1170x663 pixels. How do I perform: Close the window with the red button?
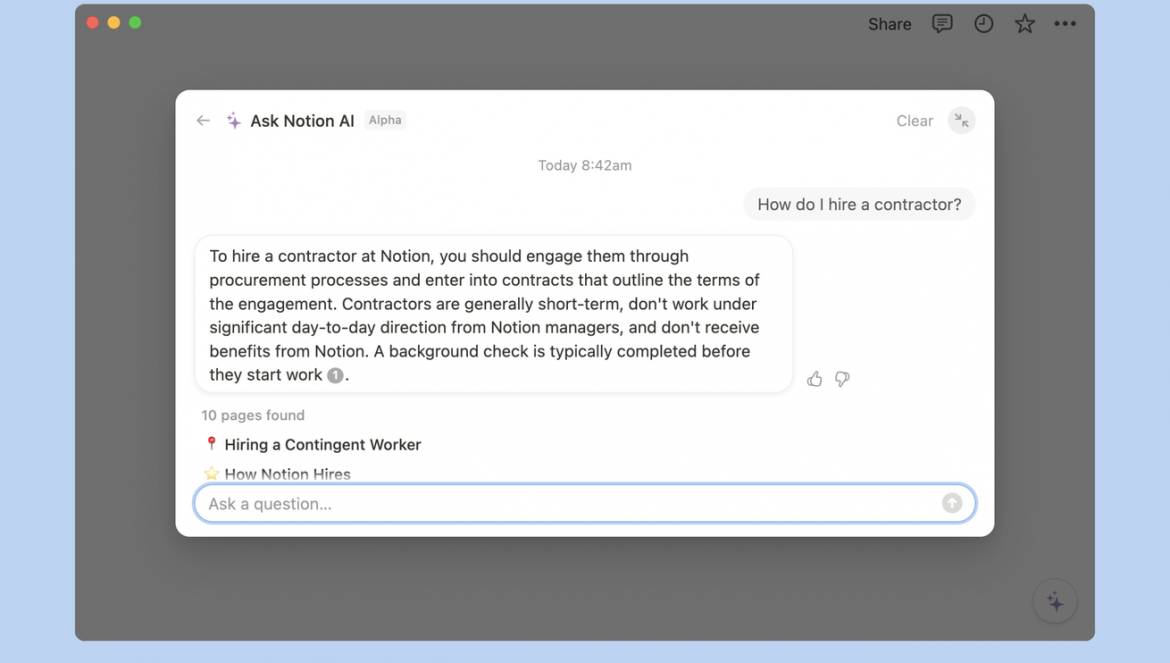click(93, 22)
